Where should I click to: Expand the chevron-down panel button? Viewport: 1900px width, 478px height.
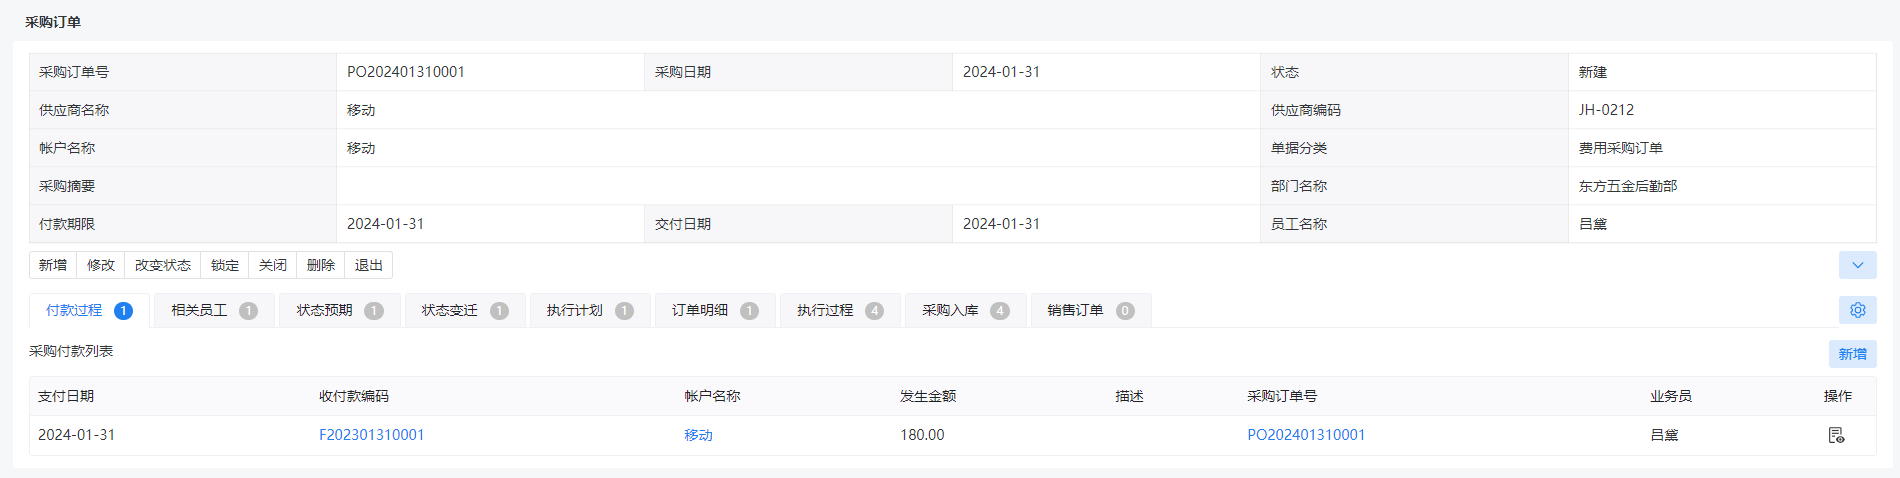(1857, 265)
